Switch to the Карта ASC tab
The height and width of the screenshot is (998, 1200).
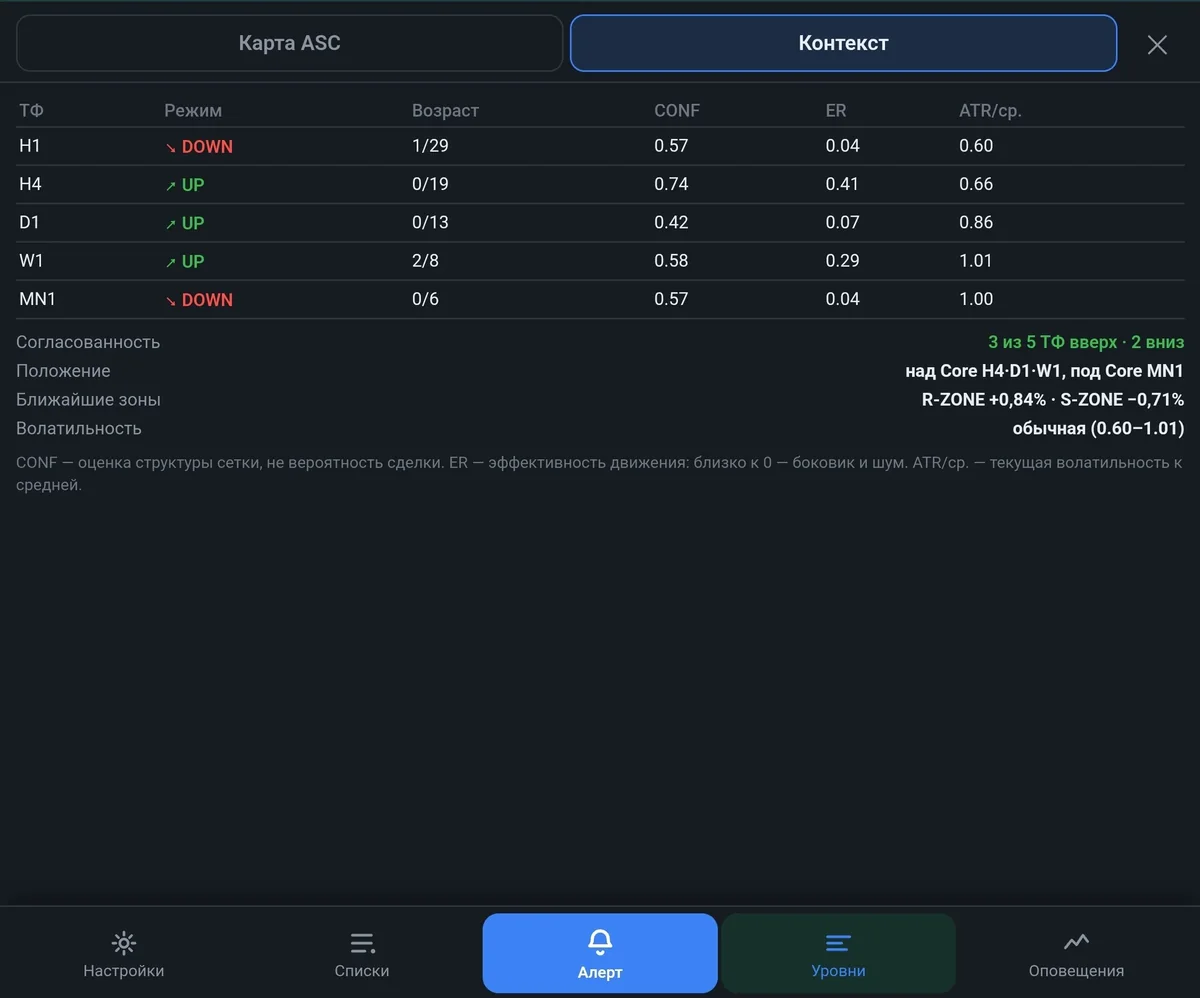pyautogui.click(x=290, y=43)
